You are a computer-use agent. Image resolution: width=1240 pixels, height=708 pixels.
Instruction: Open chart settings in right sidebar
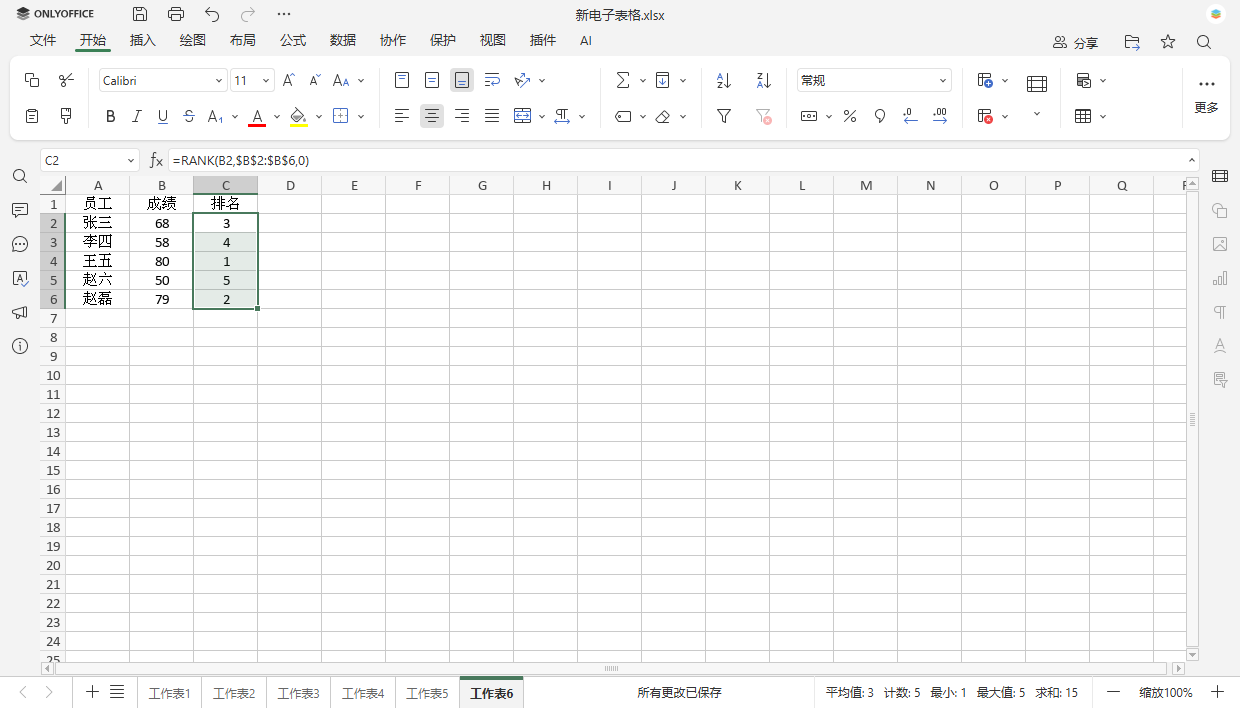coord(1219,278)
